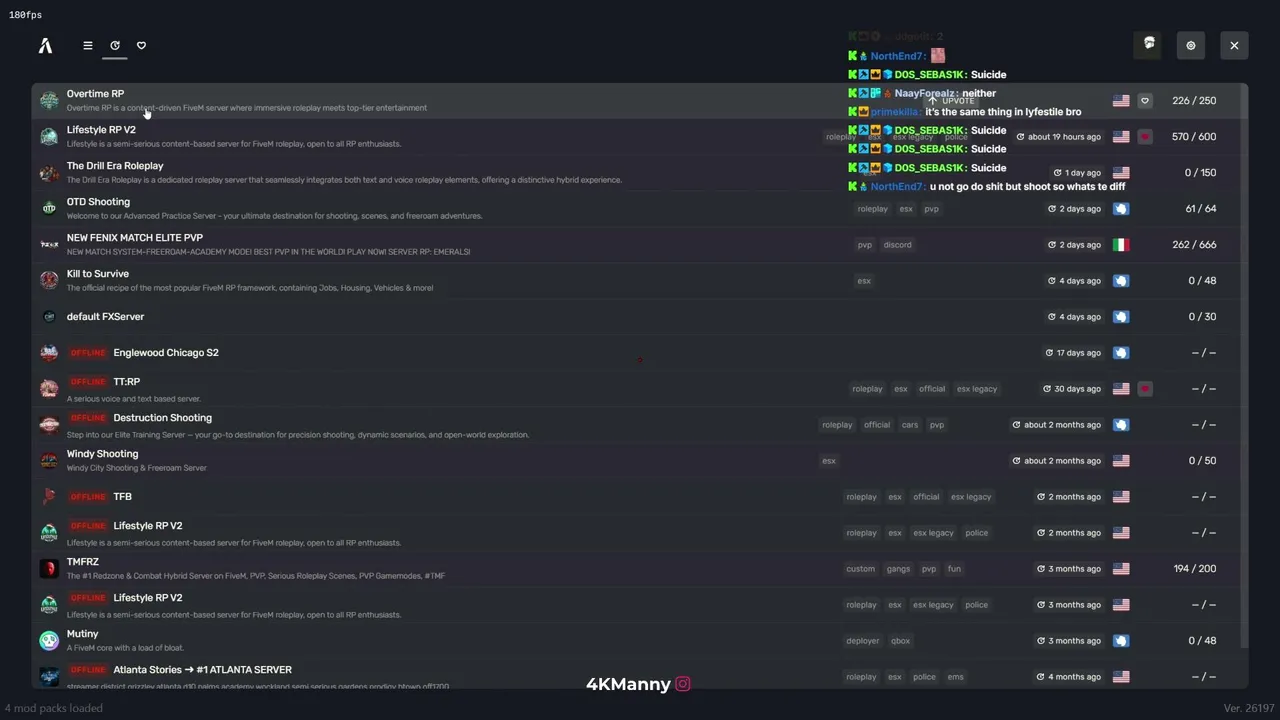Switch to the favorites heart tab

[x=141, y=45]
